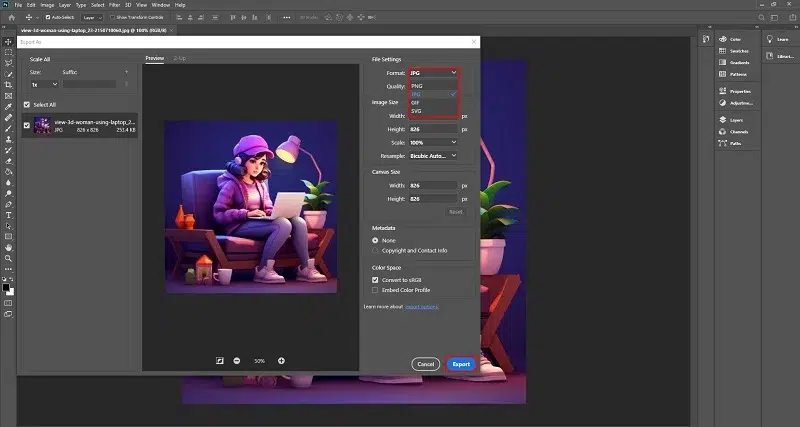Open the export options link
800x427 pixels.
pyautogui.click(x=422, y=307)
